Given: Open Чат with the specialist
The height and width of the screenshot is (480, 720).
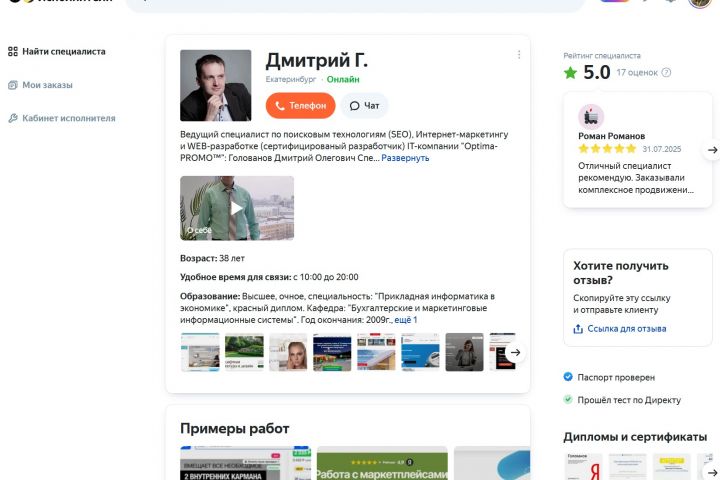Looking at the screenshot, I should [x=364, y=105].
